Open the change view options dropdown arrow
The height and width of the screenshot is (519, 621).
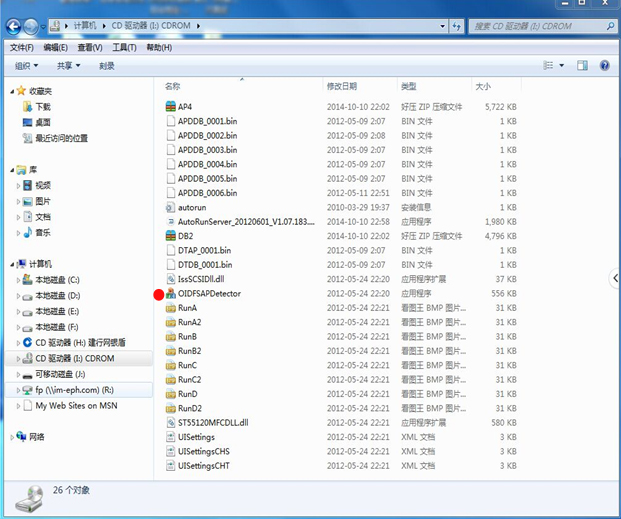[561, 66]
